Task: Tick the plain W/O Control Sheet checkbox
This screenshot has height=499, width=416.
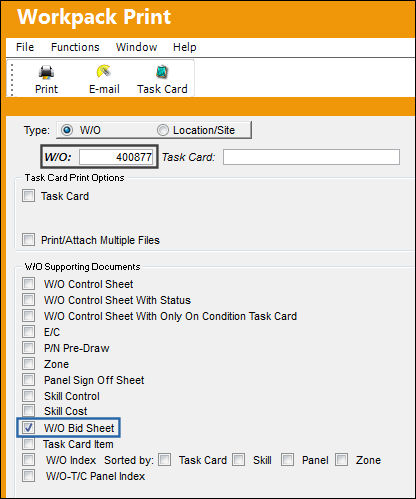Action: tap(28, 284)
